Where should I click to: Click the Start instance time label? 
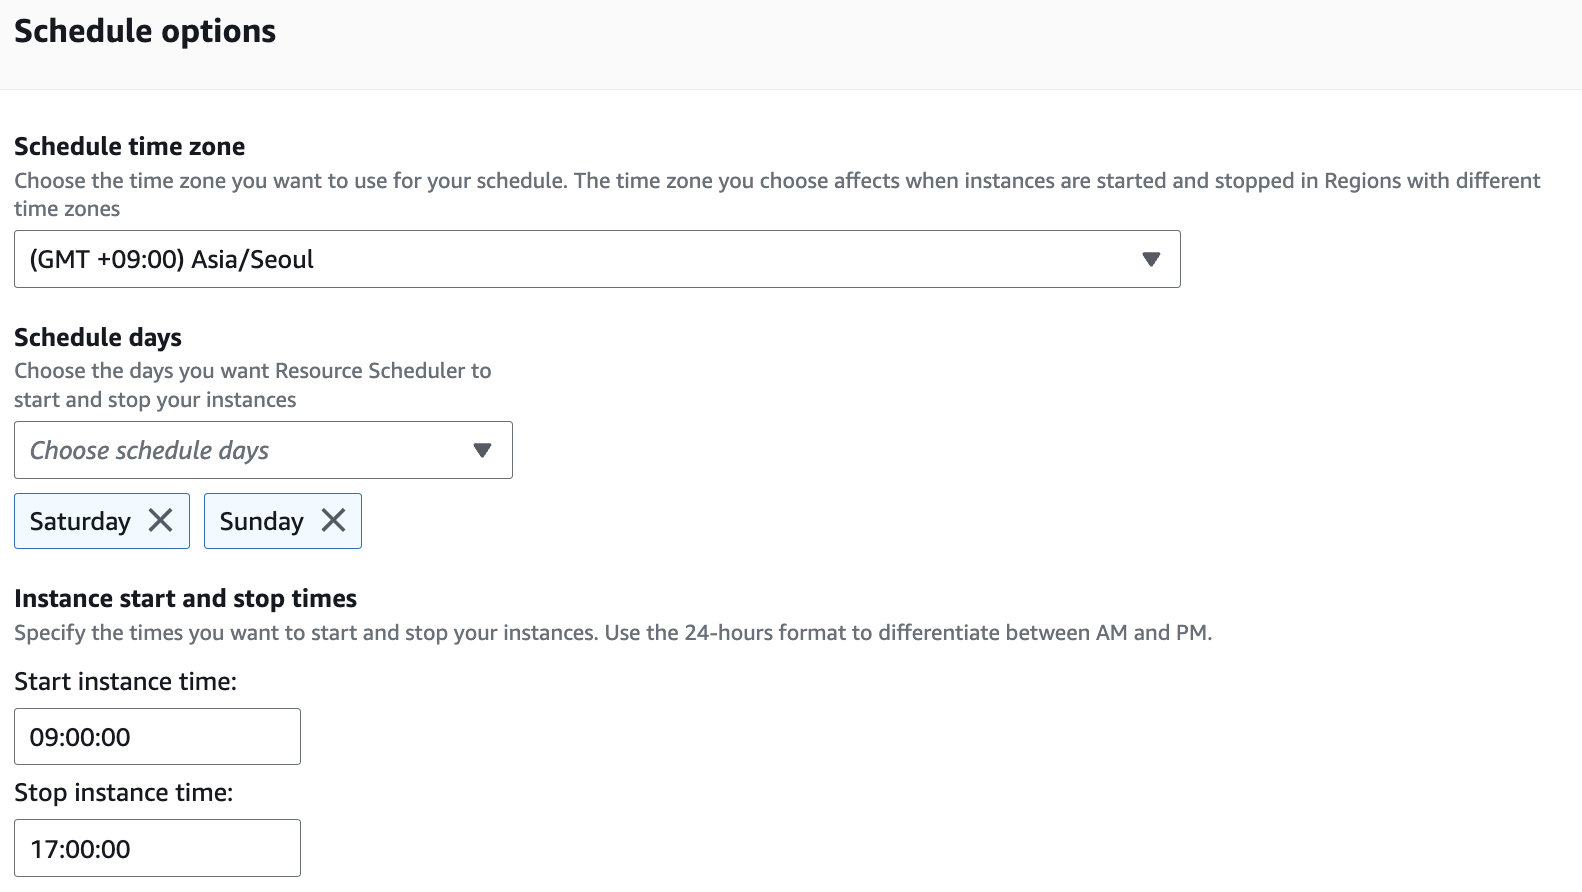click(x=126, y=681)
